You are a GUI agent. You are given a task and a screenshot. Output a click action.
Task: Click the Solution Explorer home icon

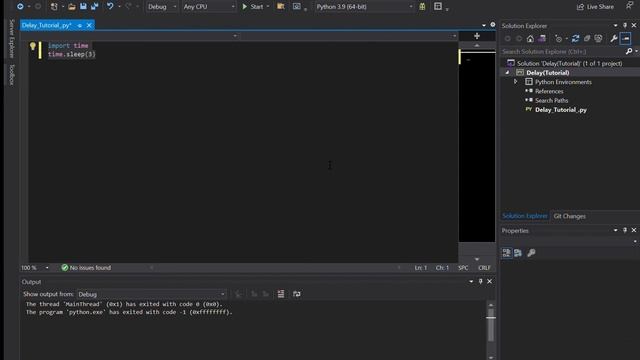(530, 39)
